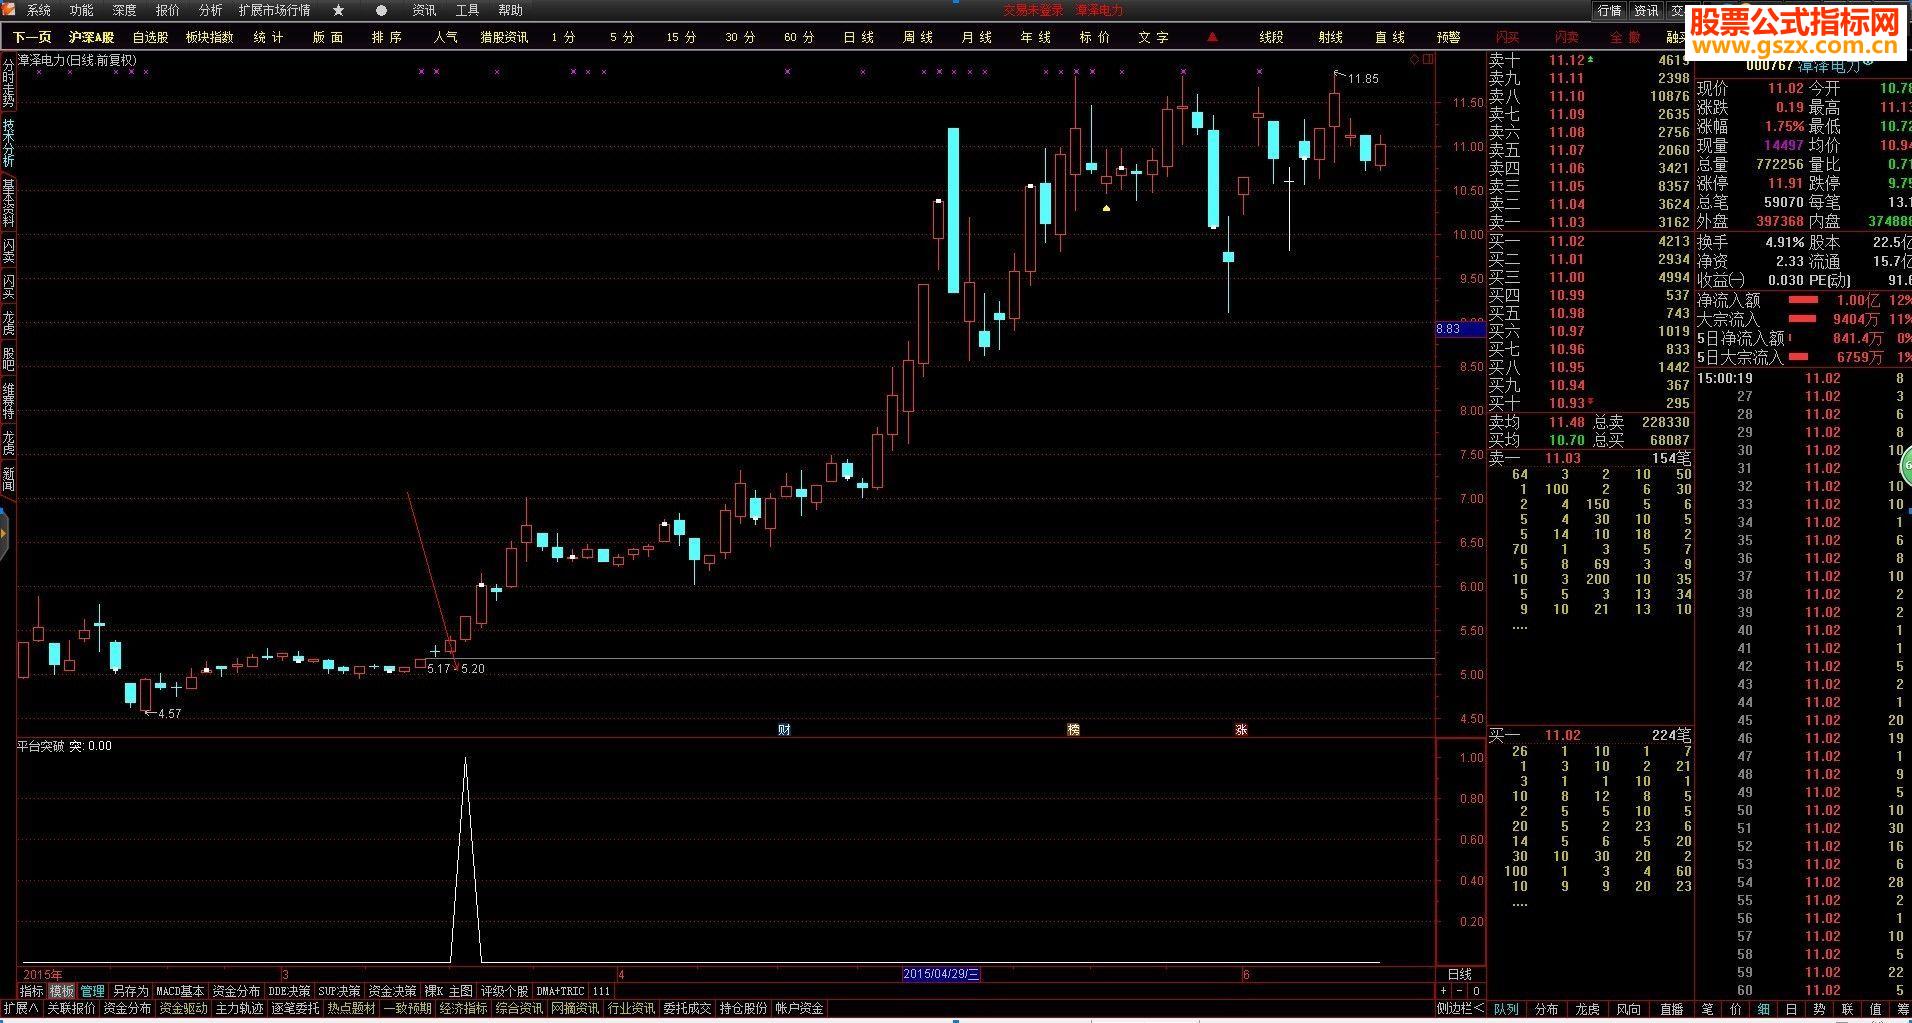
Task: Click the 指标 tab under the chart
Action: [x=32, y=991]
